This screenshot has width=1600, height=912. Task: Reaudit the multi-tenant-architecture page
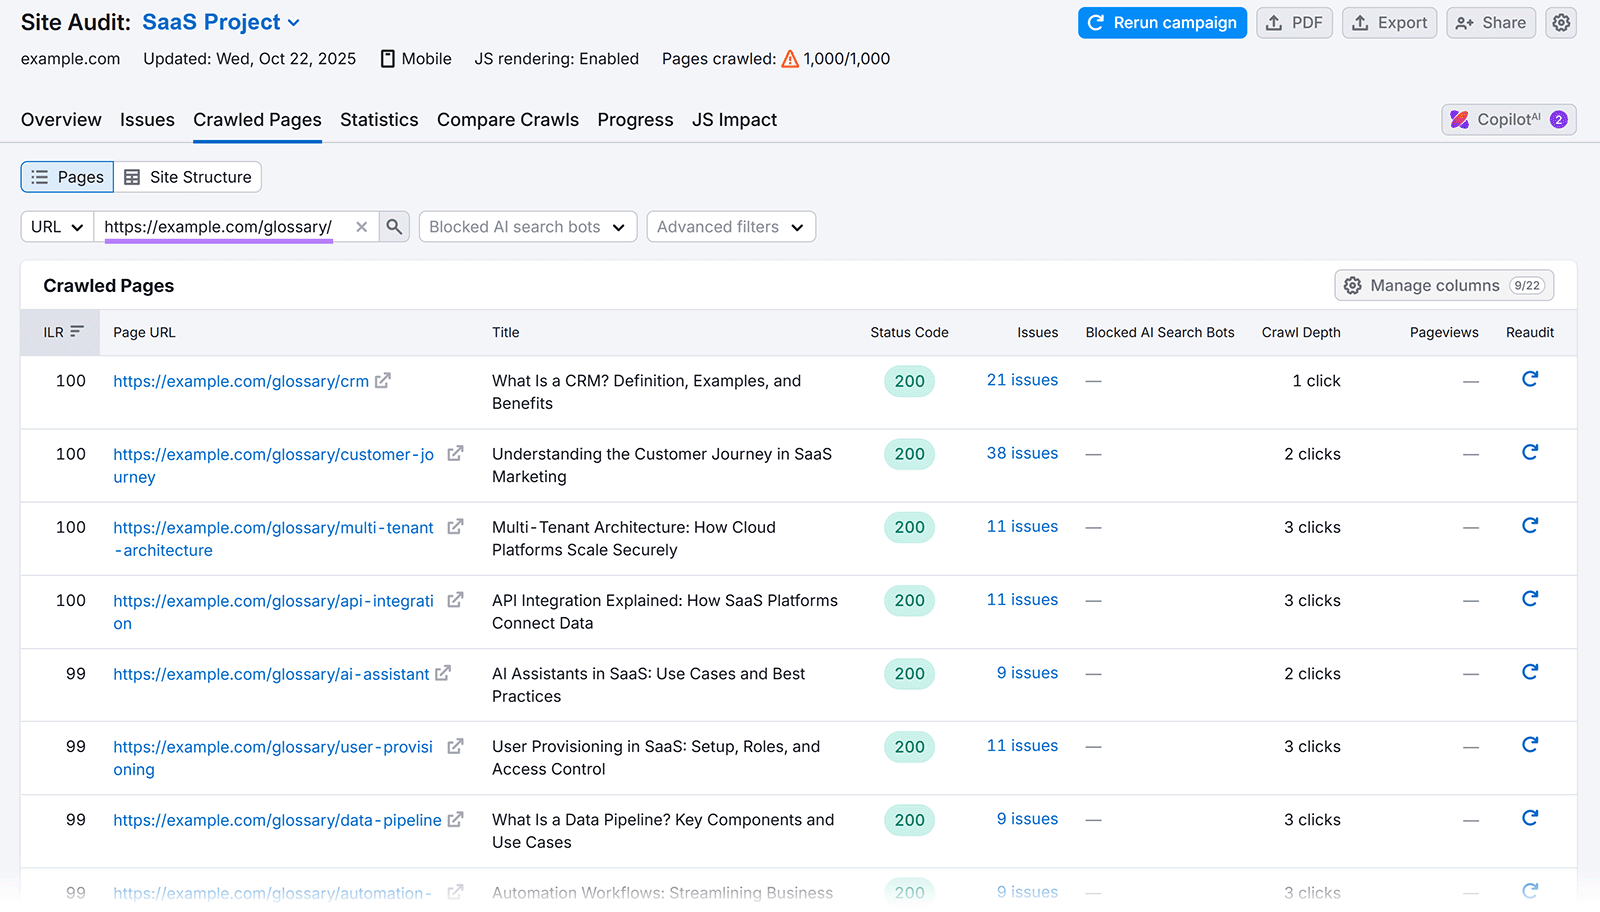pyautogui.click(x=1530, y=525)
